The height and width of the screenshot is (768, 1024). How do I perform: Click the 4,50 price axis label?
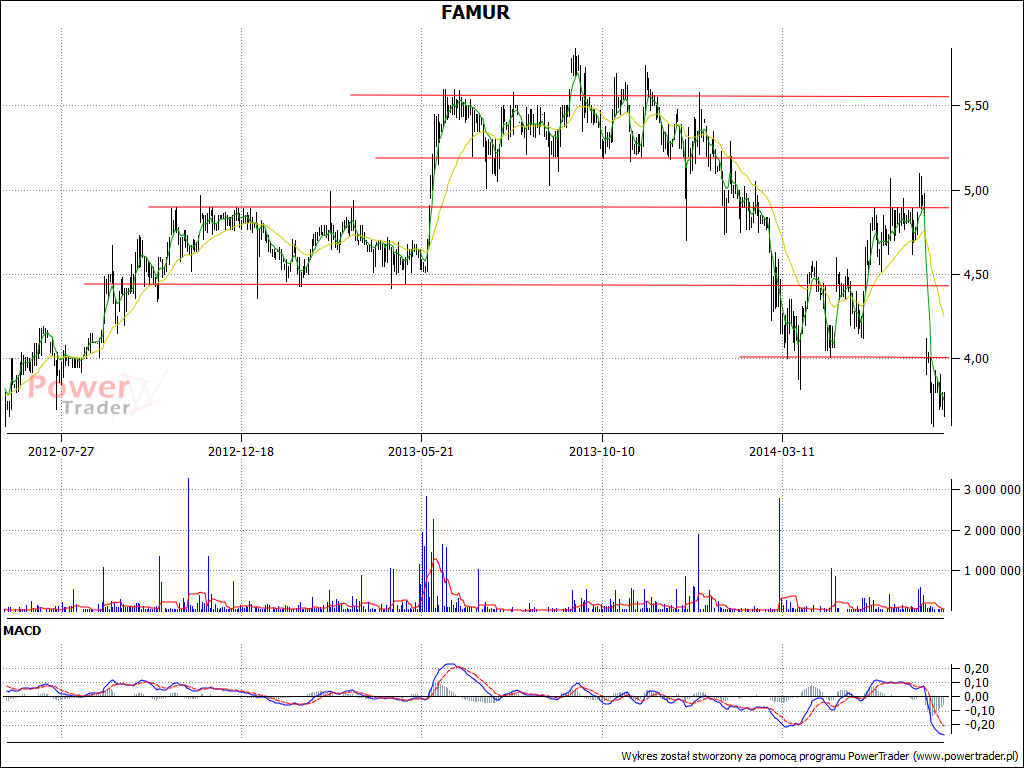point(976,275)
